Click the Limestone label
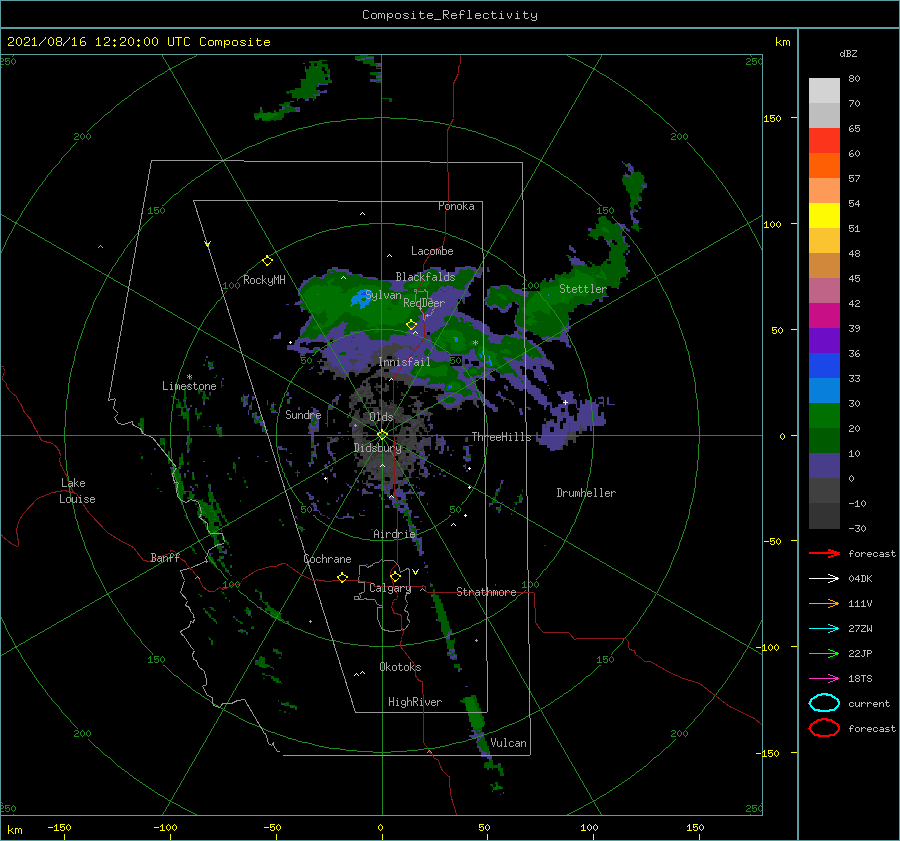 click(x=189, y=386)
